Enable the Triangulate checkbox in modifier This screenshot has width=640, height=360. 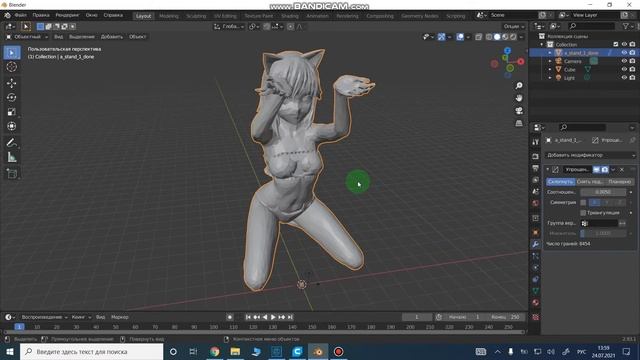click(583, 213)
